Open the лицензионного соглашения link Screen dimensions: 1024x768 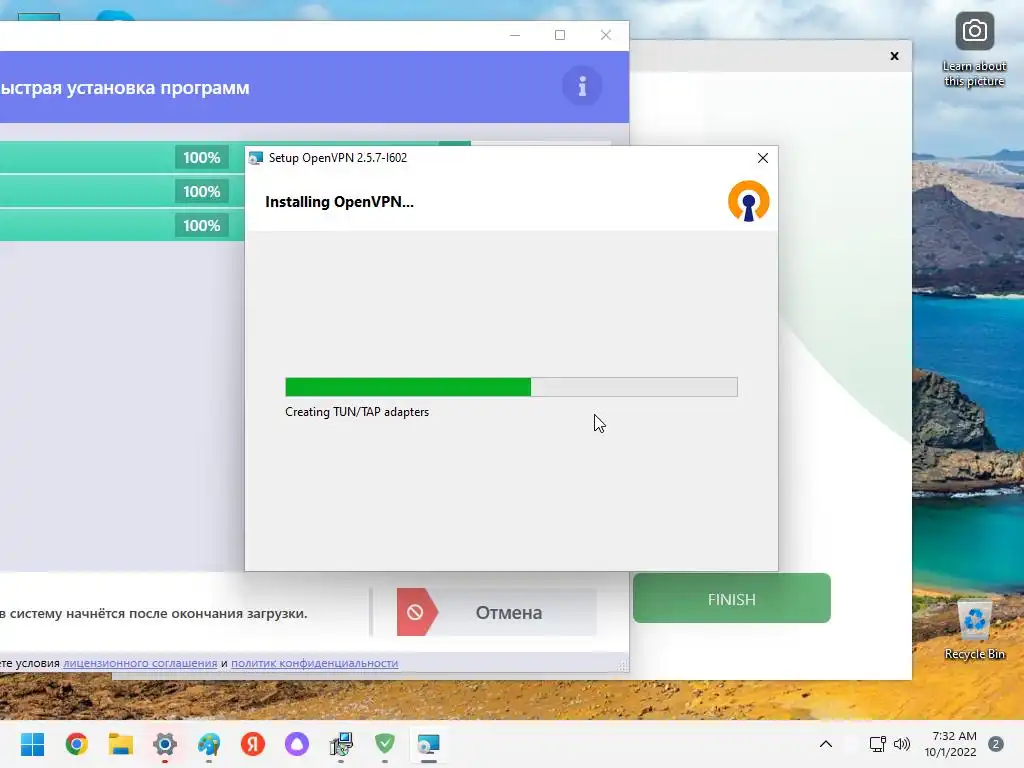[x=140, y=663]
